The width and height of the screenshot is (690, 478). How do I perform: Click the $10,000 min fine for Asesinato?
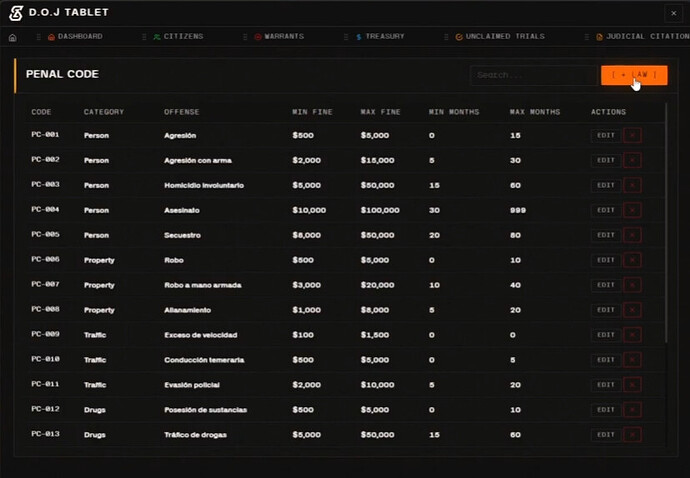[309, 210]
